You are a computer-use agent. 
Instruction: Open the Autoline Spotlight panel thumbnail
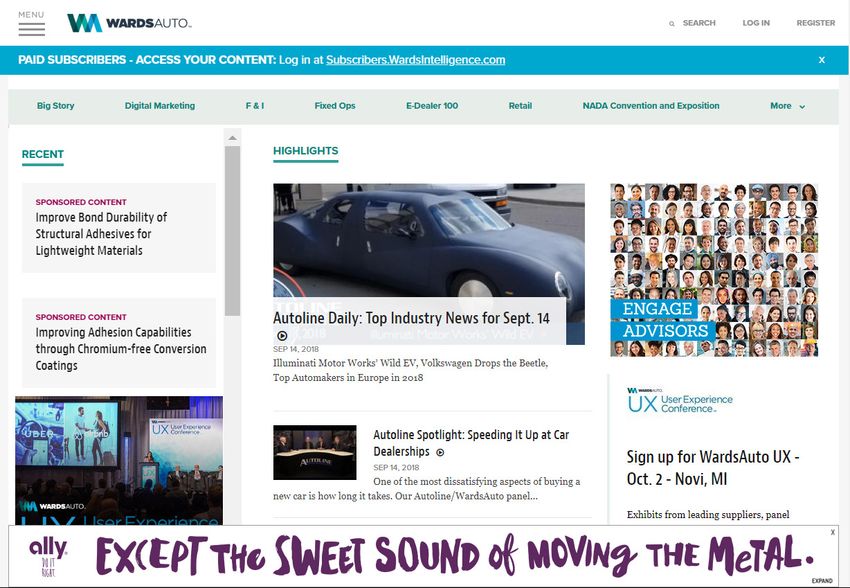(x=315, y=453)
